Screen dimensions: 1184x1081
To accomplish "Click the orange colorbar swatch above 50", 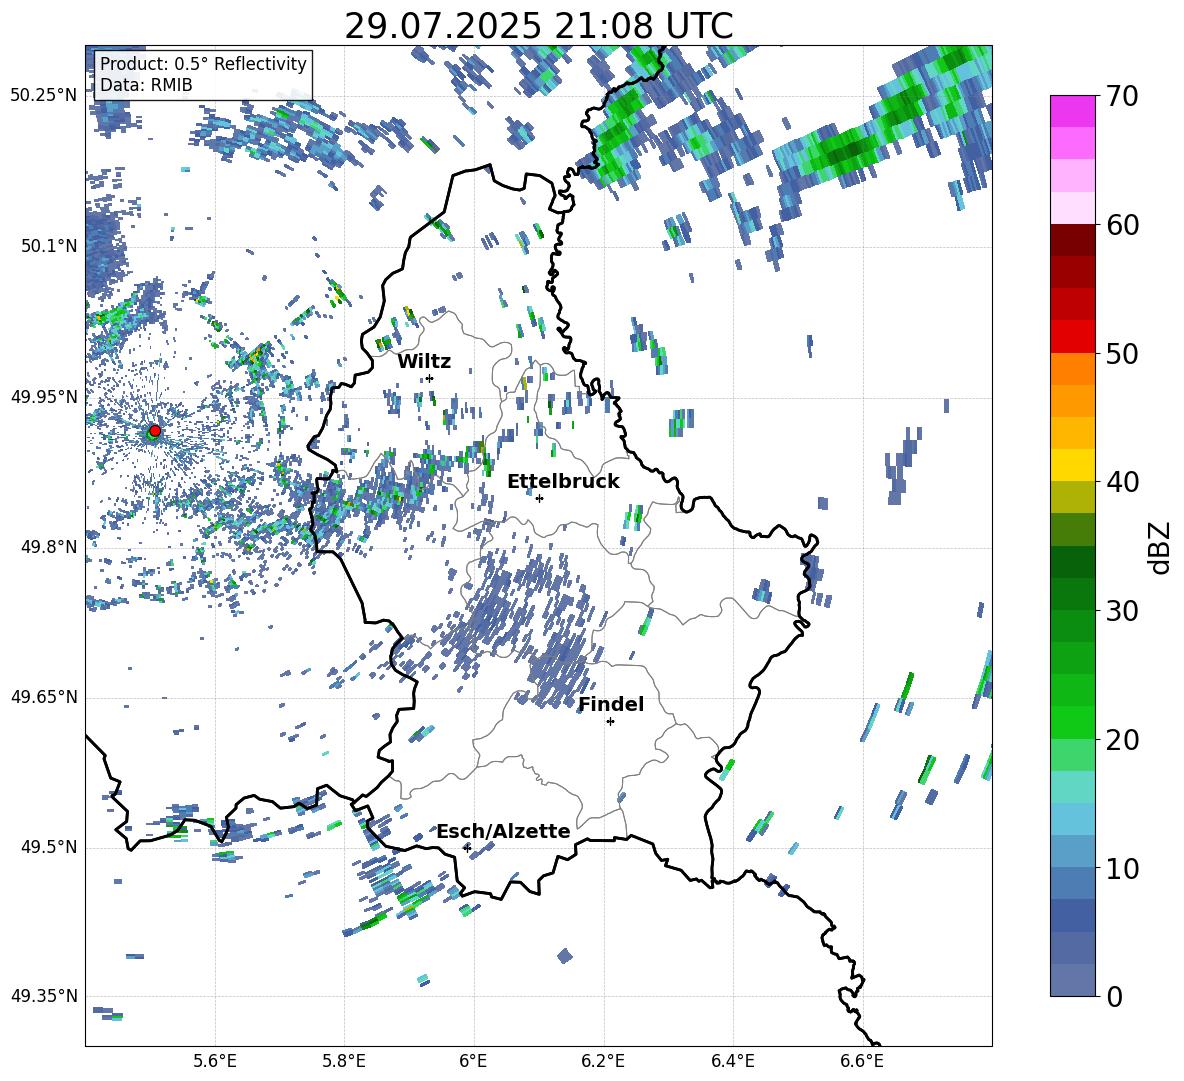I will click(x=1073, y=369).
